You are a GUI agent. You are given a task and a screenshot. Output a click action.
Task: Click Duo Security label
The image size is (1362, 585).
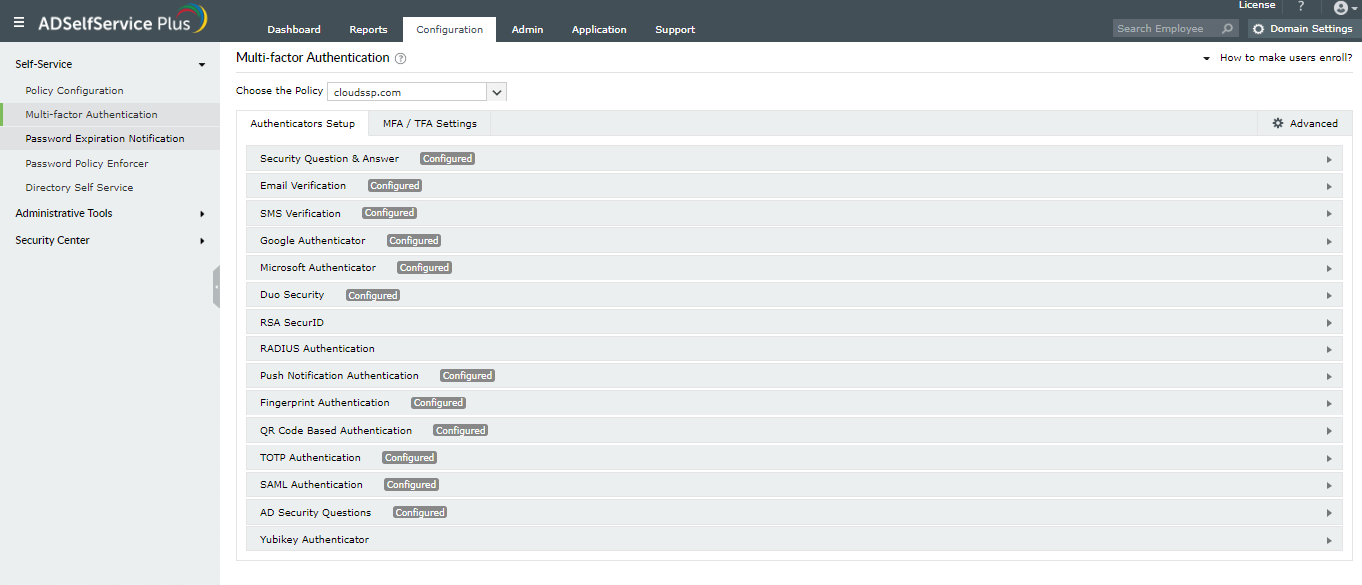(292, 295)
